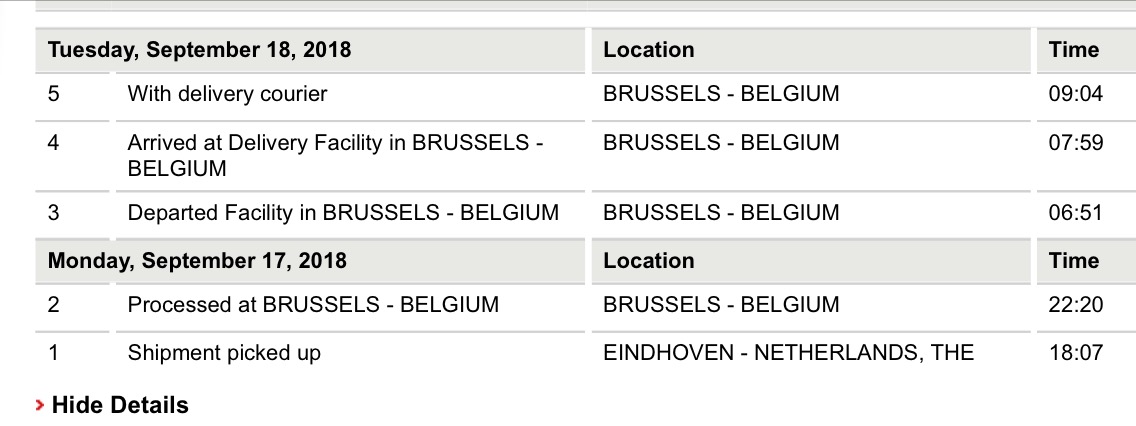Select the Monday, September 17, 2018 header
1136x426 pixels.
[197, 260]
